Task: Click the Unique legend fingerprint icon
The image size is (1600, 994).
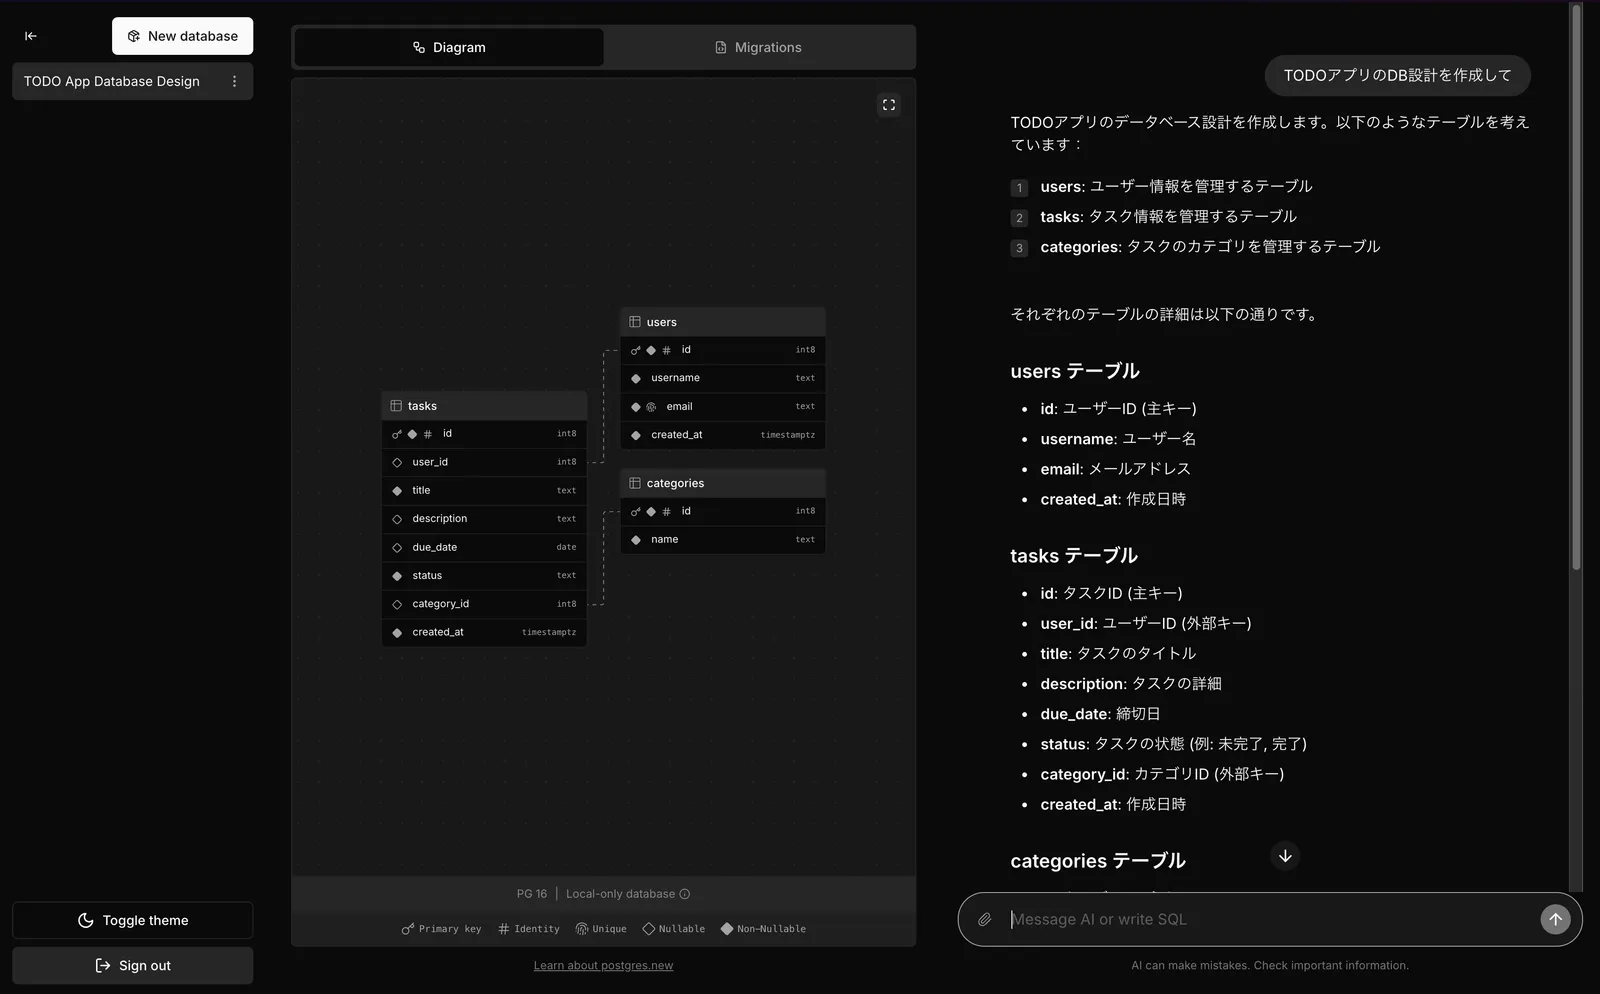Action: 582,929
